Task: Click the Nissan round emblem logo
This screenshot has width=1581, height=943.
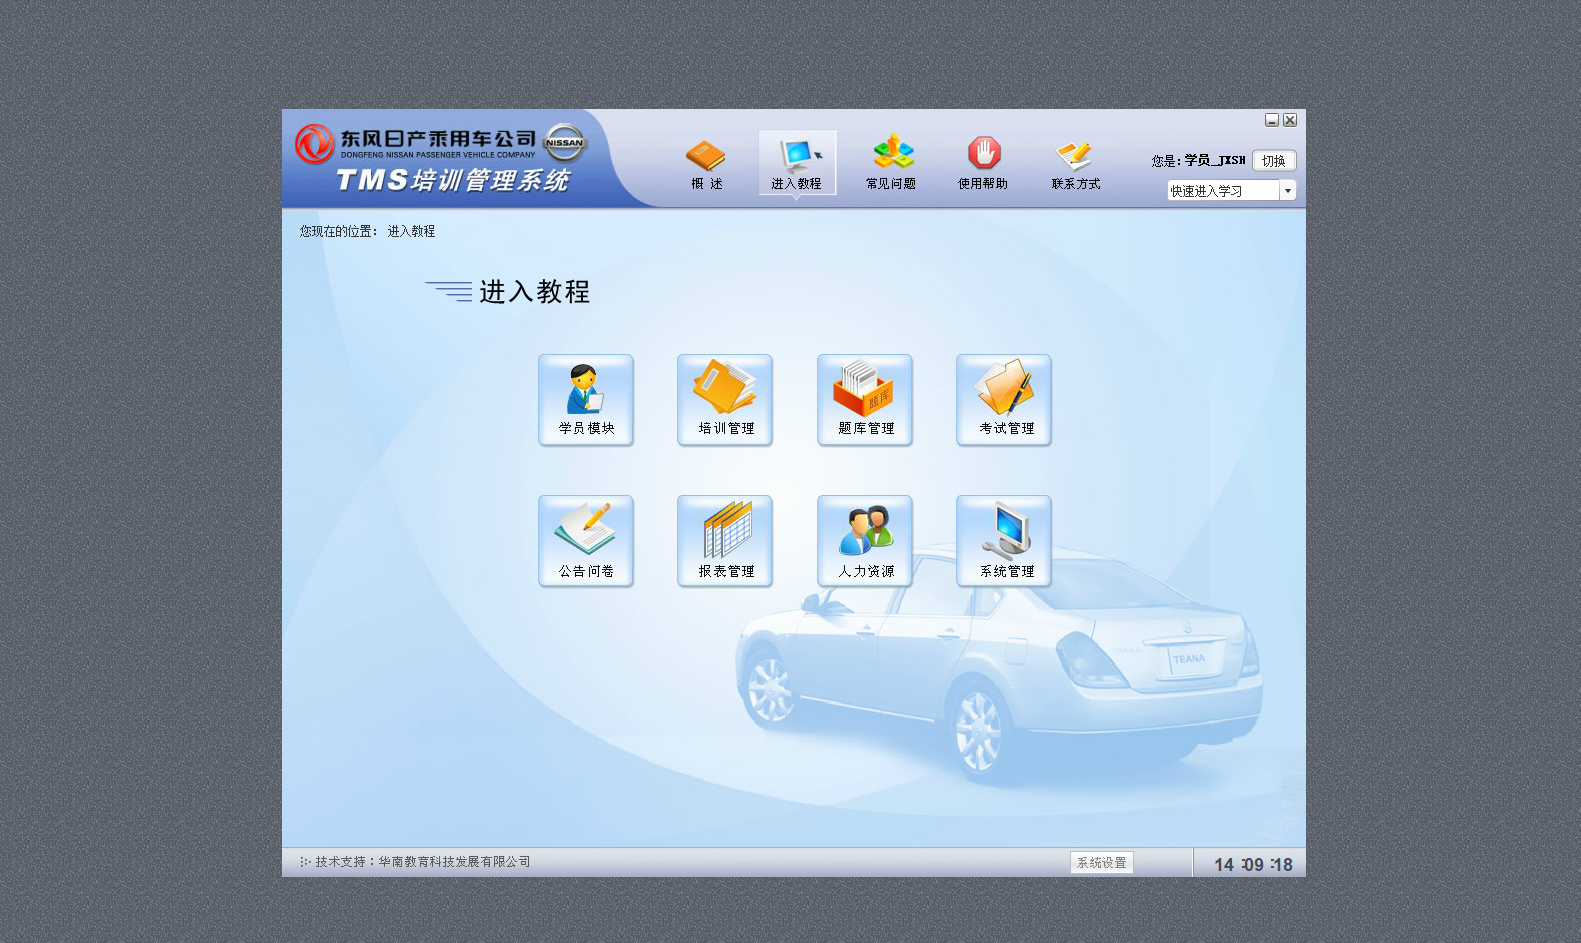Action: click(565, 143)
